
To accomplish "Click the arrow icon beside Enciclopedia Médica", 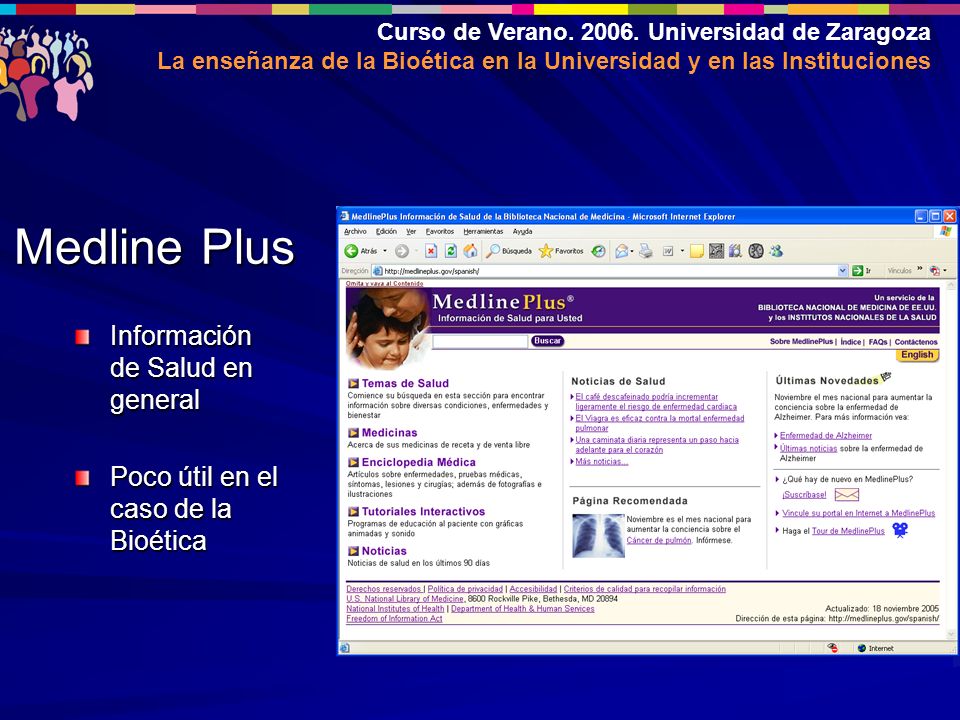I will click(353, 462).
